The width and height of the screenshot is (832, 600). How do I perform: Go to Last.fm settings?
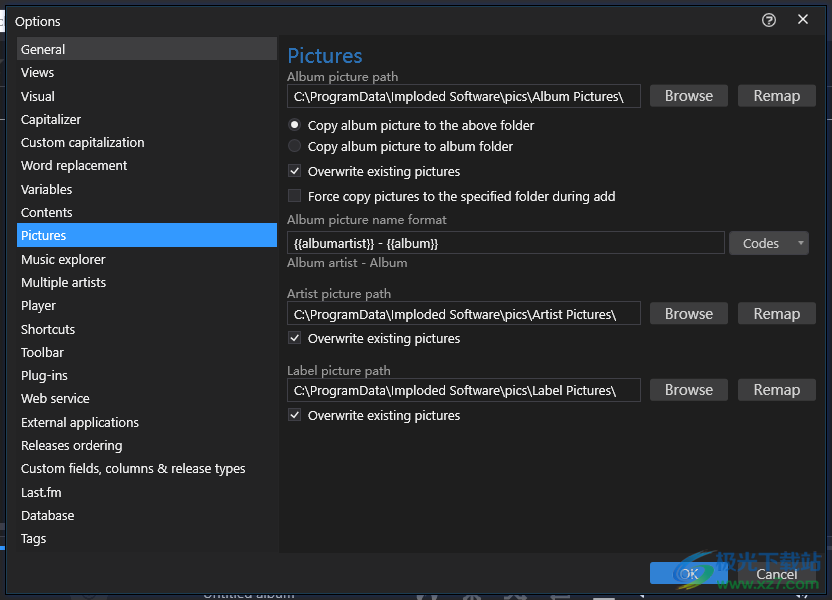coord(41,492)
